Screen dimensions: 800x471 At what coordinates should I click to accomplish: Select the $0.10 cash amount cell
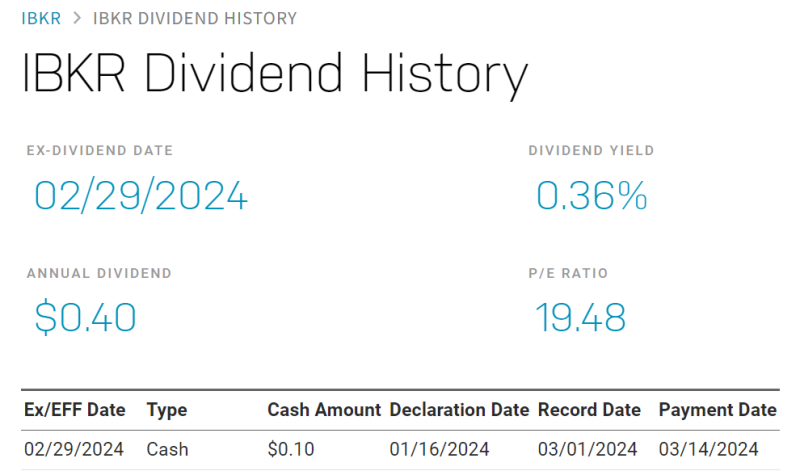pyautogui.click(x=291, y=450)
